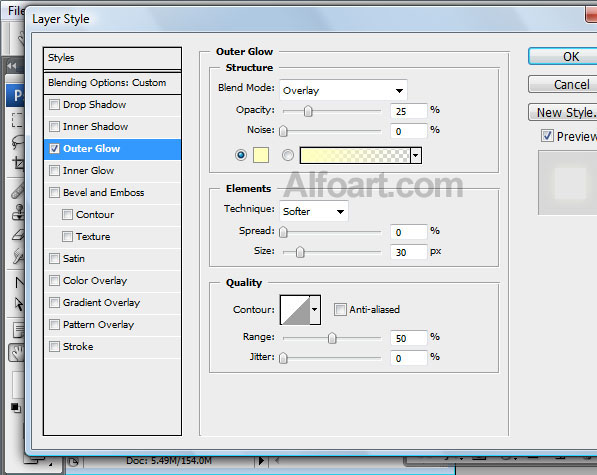Enable the Drop Shadow checkbox
The image size is (597, 475).
[x=54, y=104]
